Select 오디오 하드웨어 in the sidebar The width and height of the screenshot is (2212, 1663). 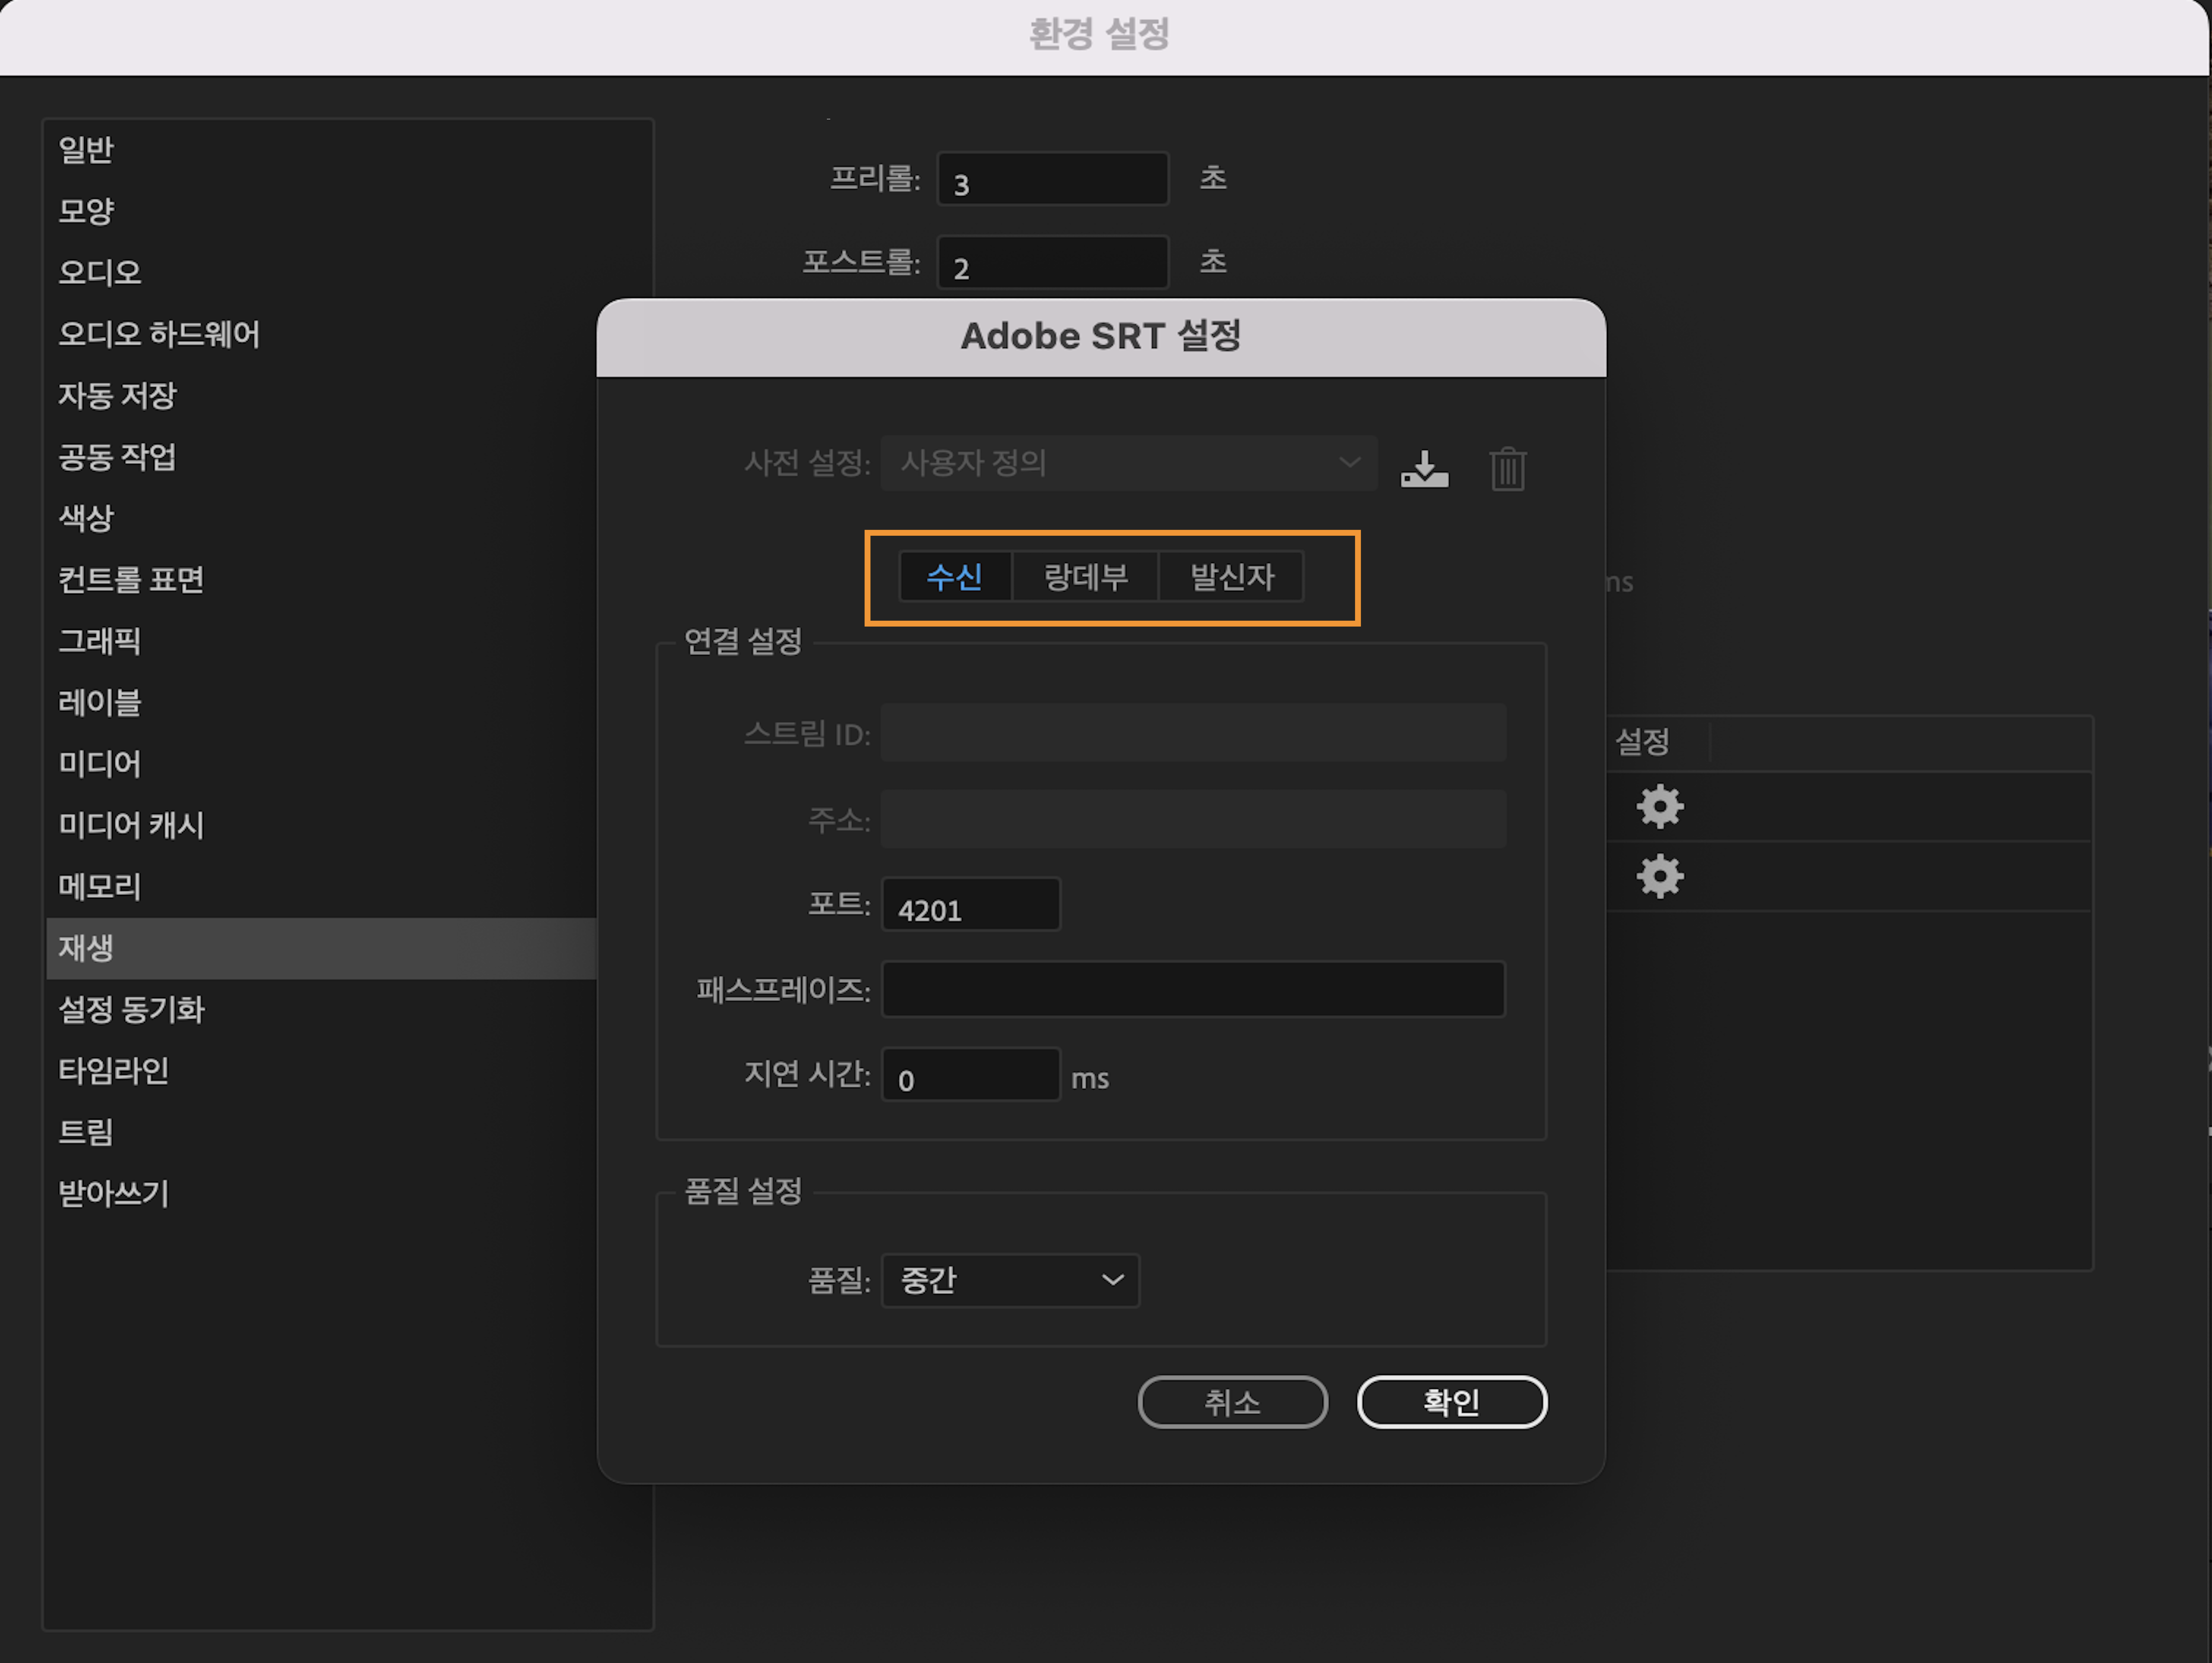(x=159, y=335)
